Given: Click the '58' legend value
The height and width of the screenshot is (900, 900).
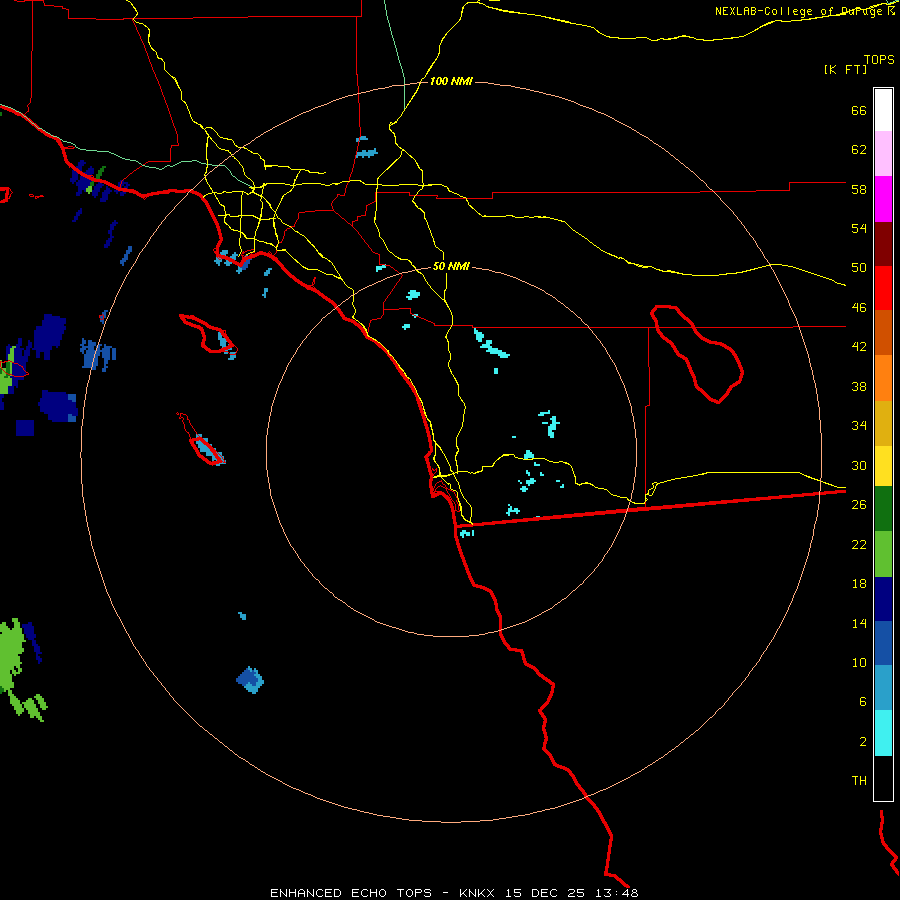Looking at the screenshot, I should [859, 189].
